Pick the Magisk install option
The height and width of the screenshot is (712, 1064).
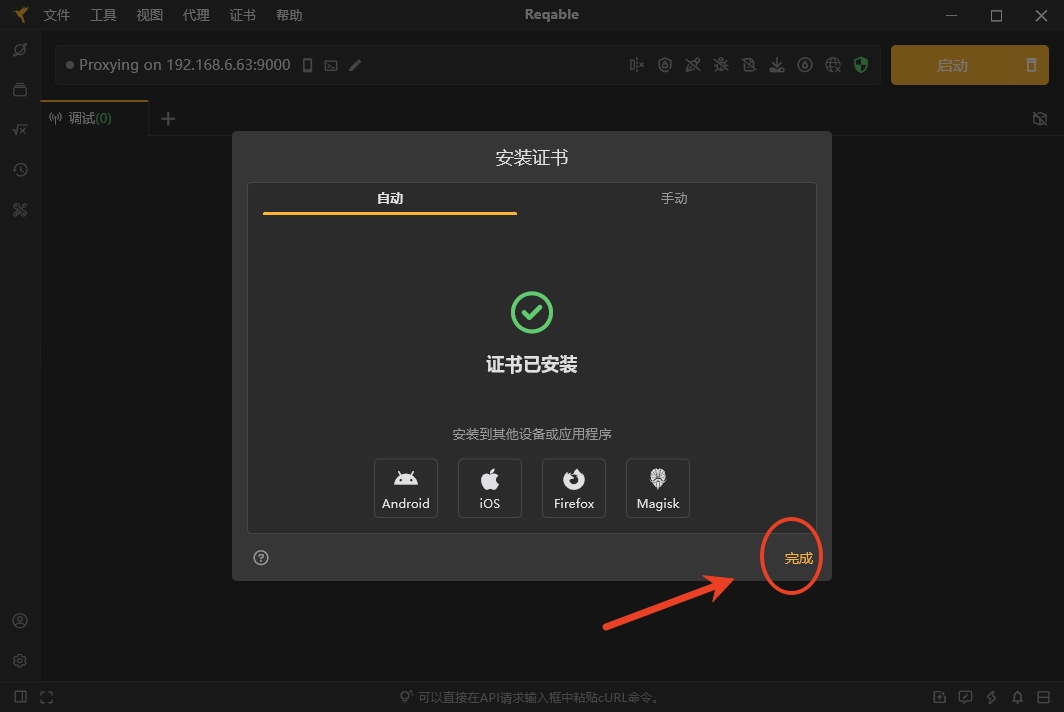pyautogui.click(x=658, y=488)
